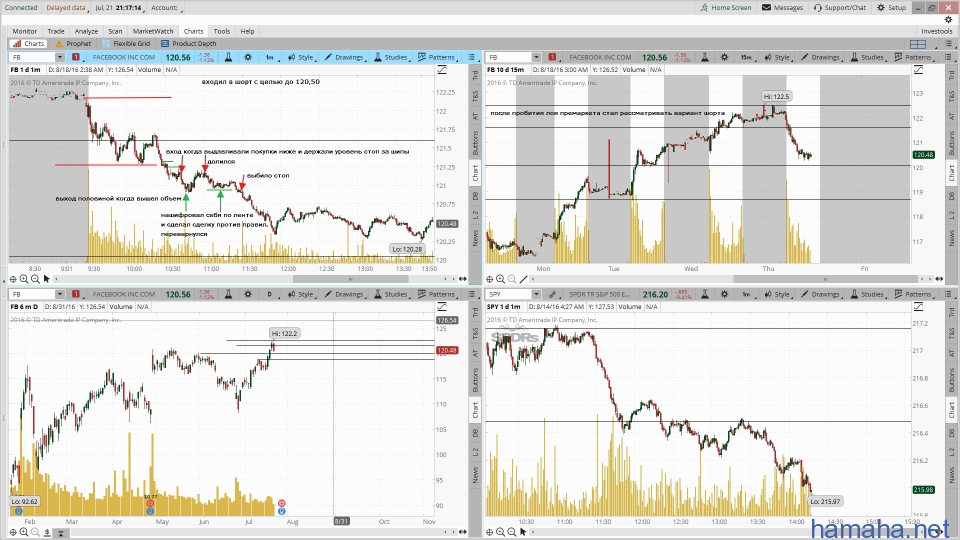The image size is (960, 540).
Task: Click horizontal scrollbar thumb under top-right chart
Action: tap(825, 279)
